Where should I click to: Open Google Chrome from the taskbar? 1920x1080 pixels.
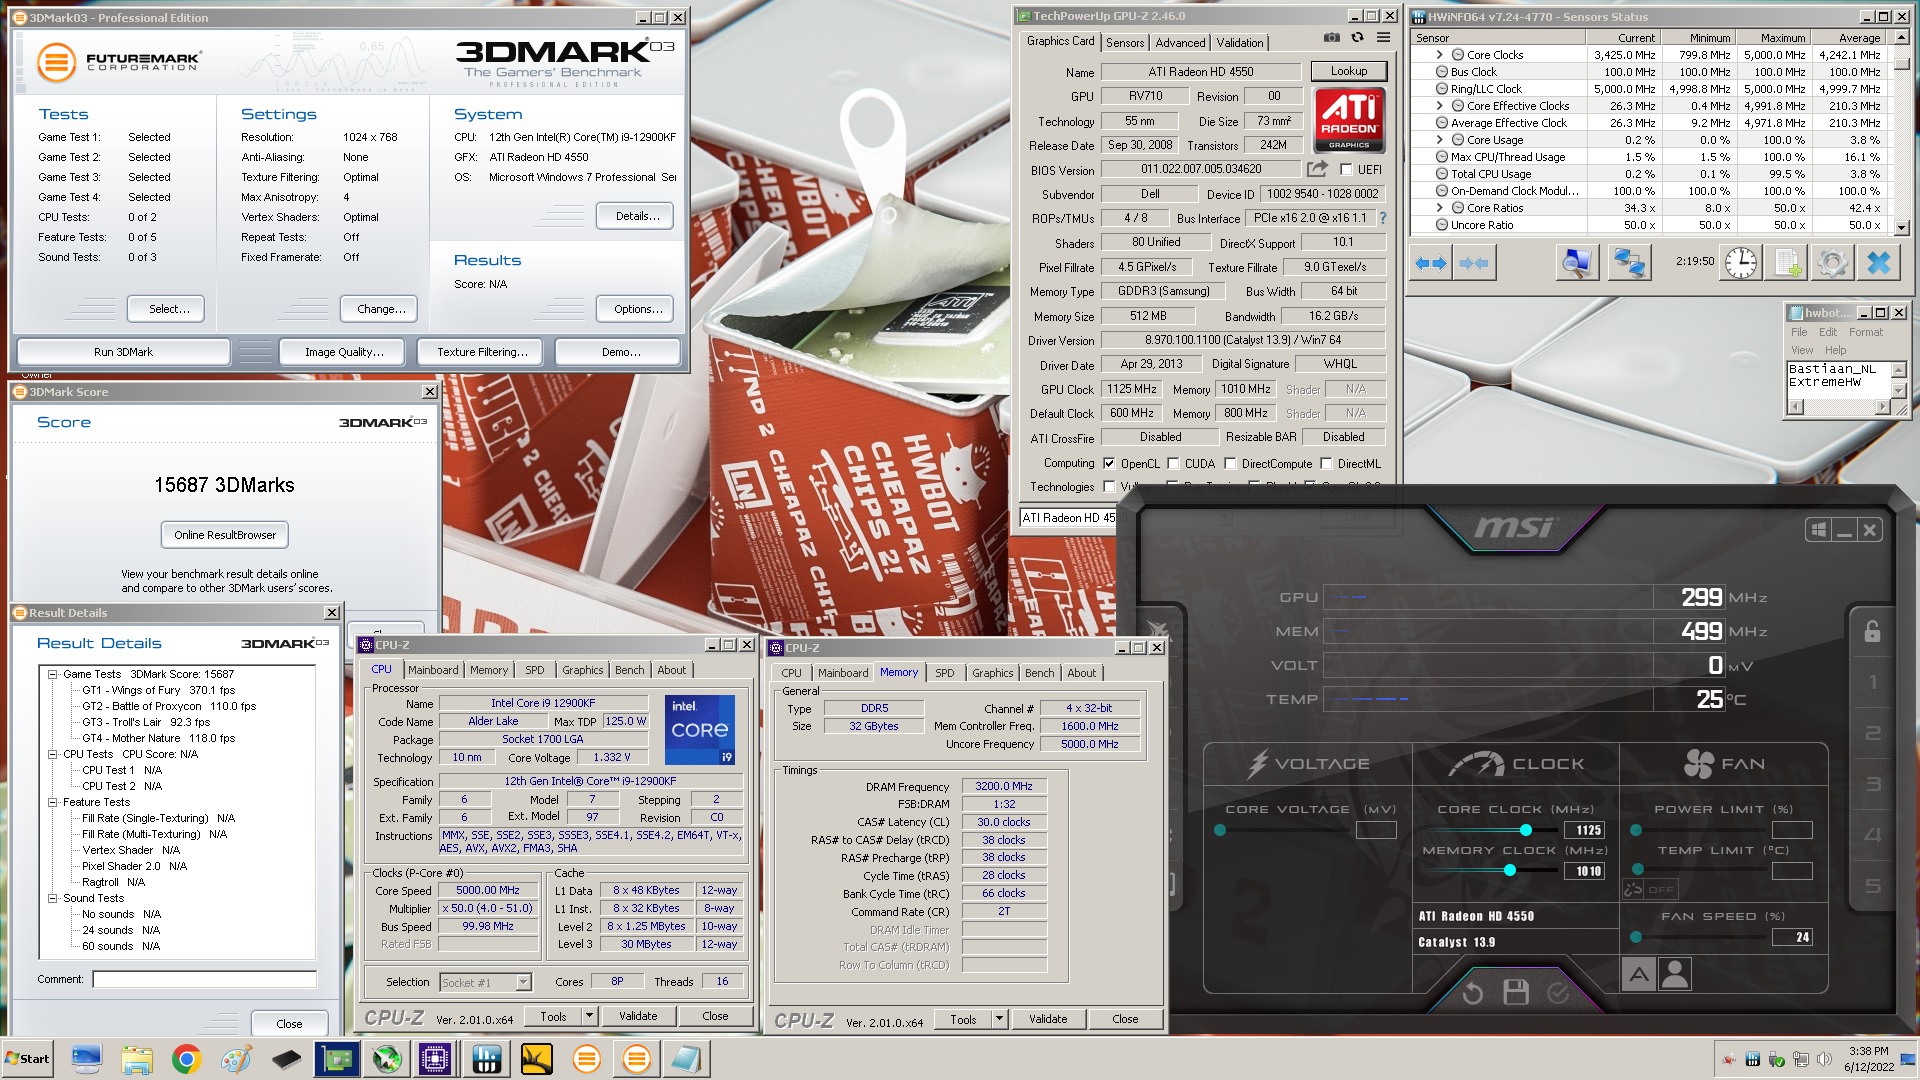186,1059
